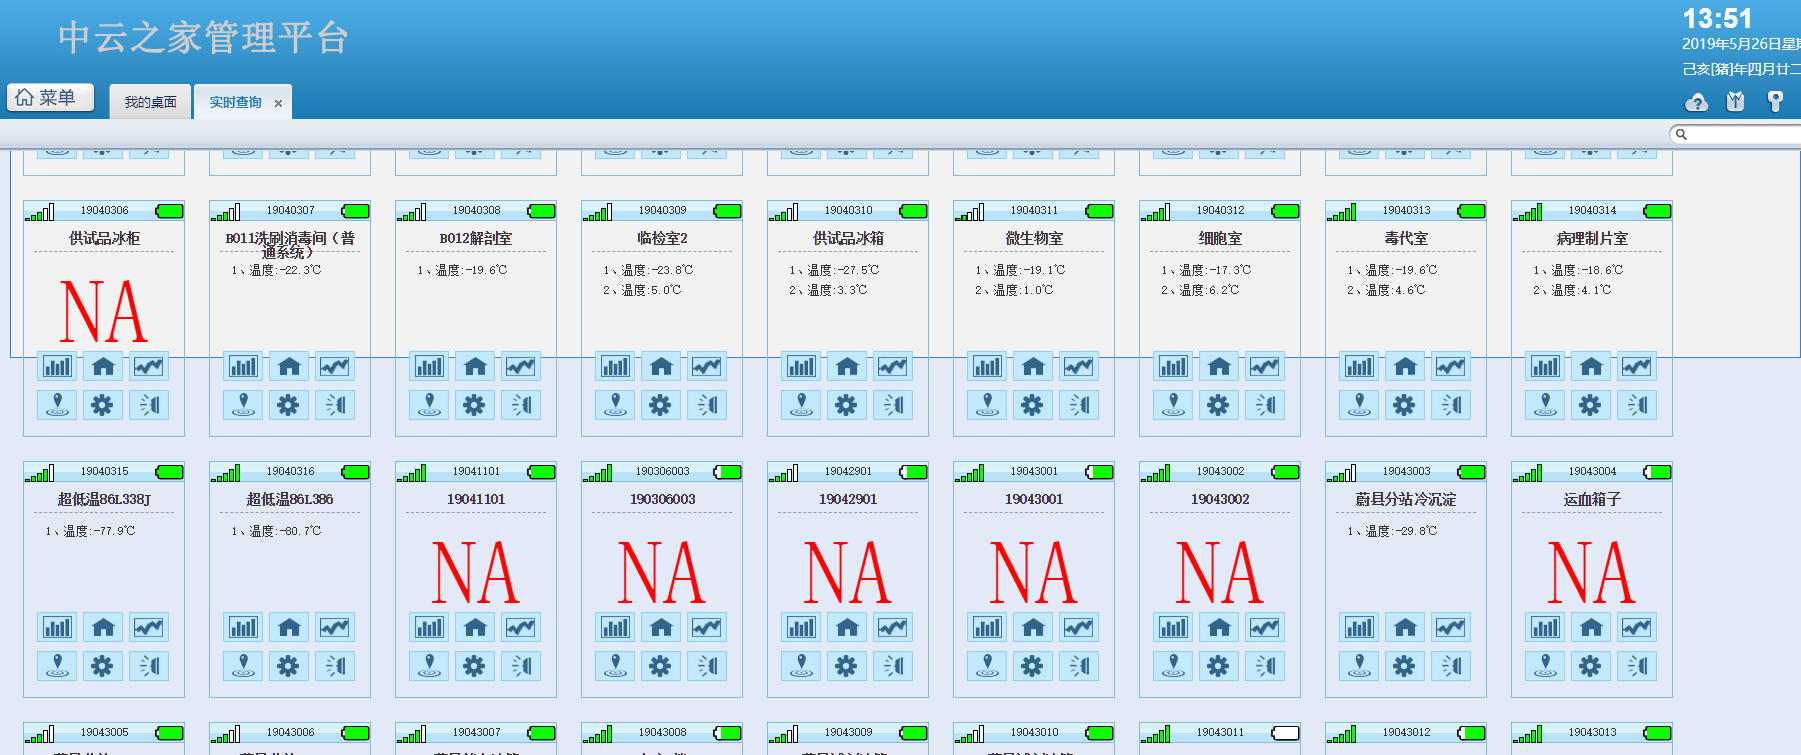Open settings gear on device 19040308

(x=474, y=405)
